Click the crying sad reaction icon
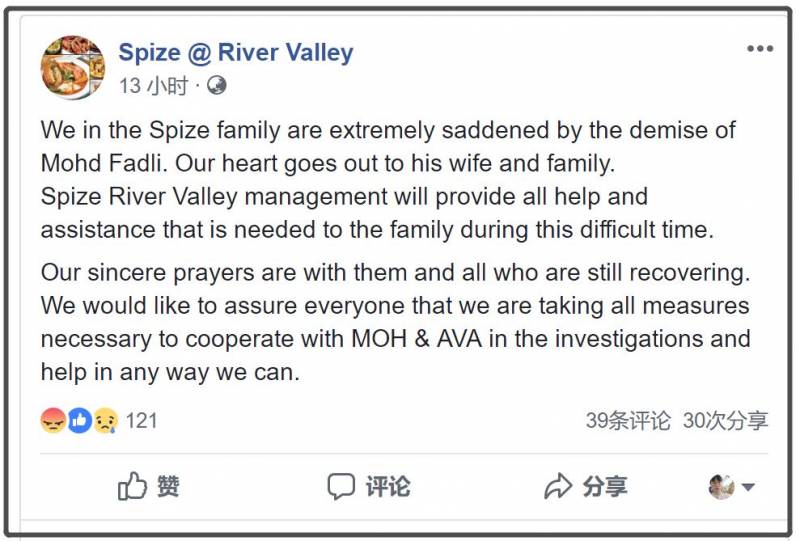The image size is (800, 541). click(x=104, y=421)
